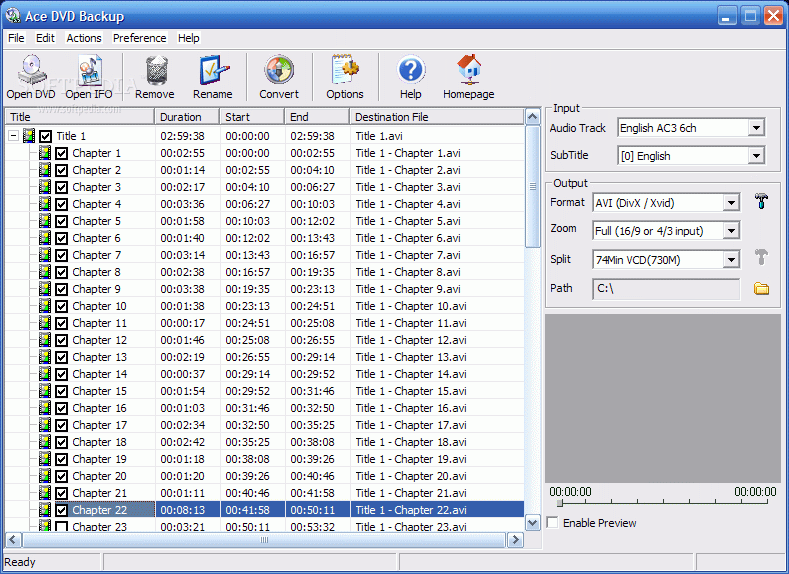Click the Path input field
Viewport: 789px width, 574px height.
tap(666, 289)
